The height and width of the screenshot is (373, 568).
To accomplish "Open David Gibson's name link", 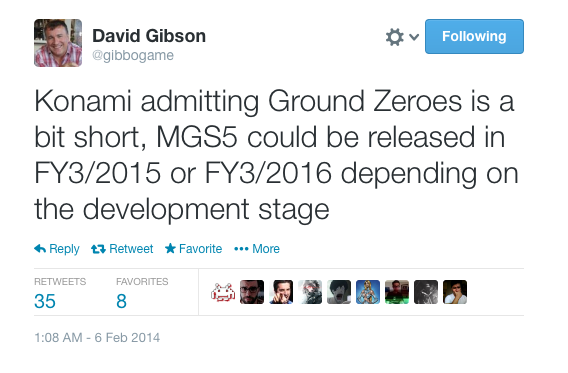I will (x=149, y=36).
